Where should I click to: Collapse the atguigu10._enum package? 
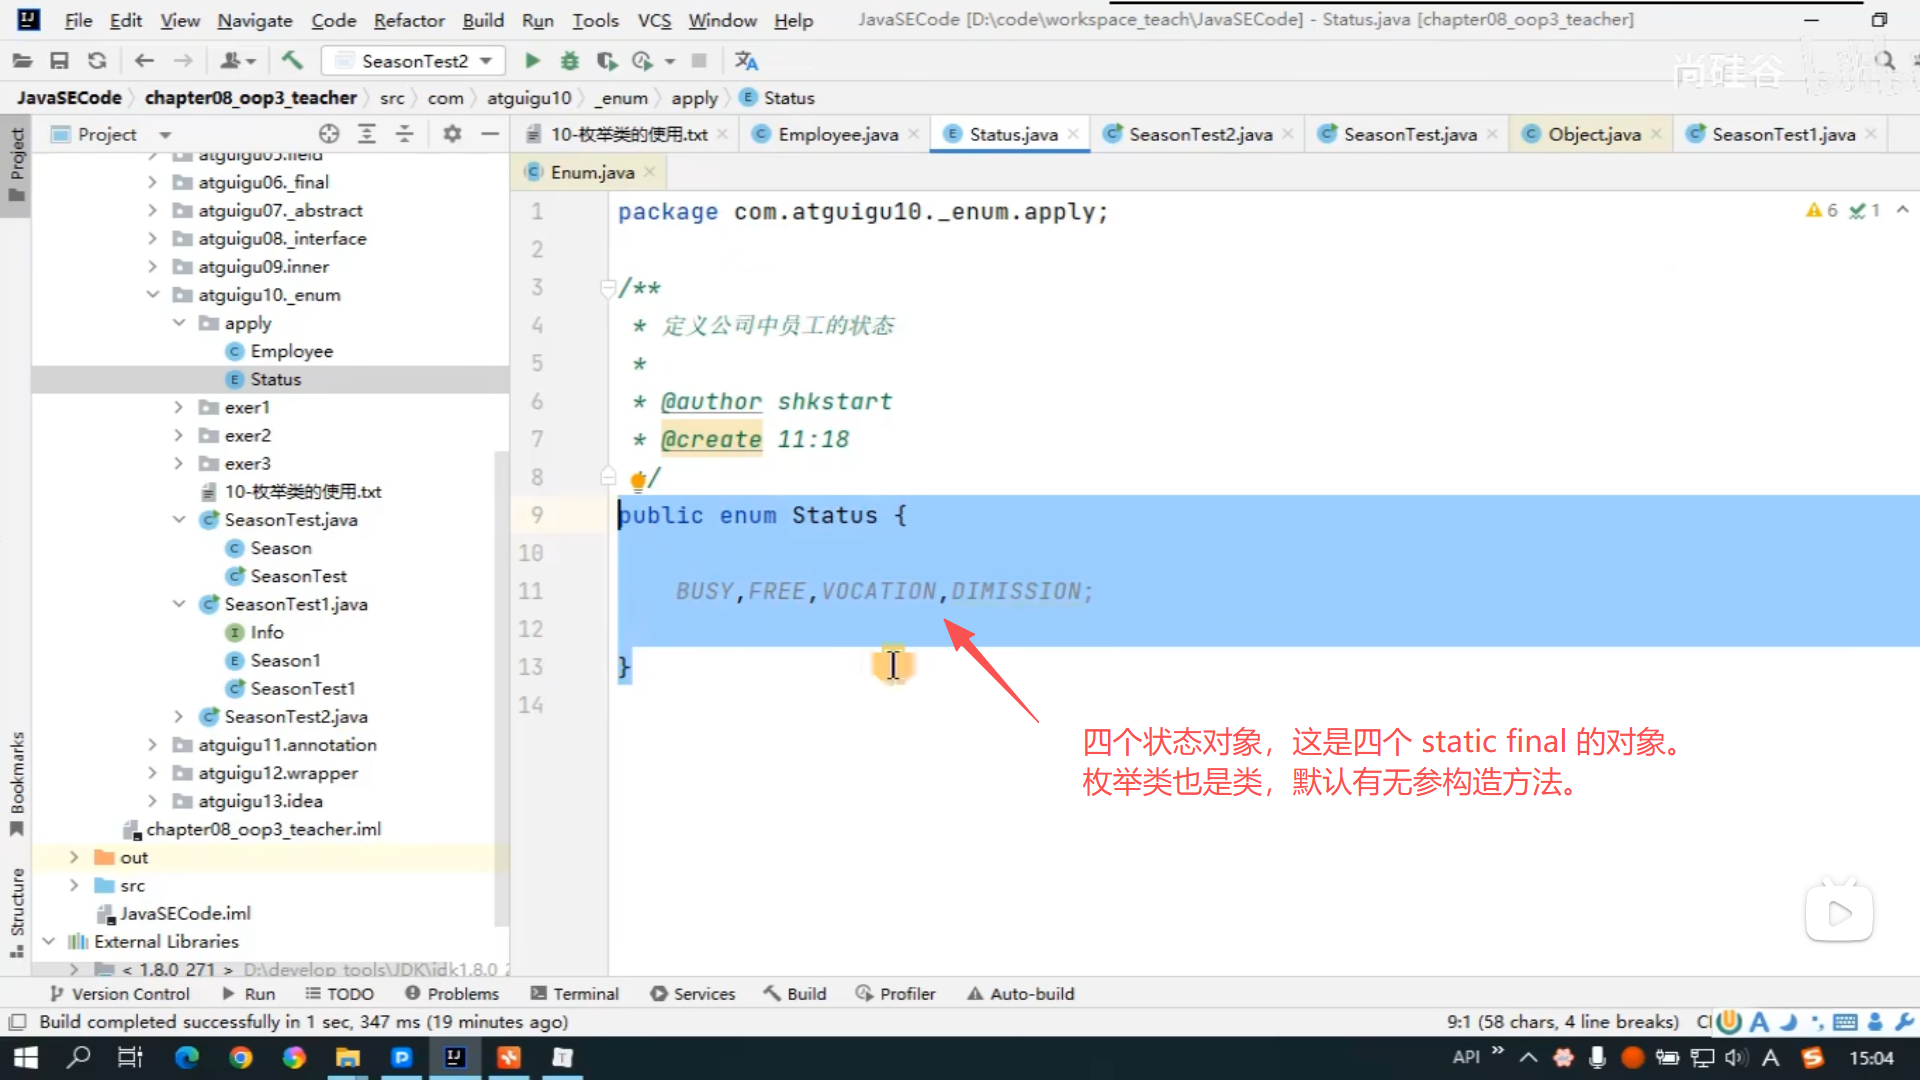pos(153,294)
